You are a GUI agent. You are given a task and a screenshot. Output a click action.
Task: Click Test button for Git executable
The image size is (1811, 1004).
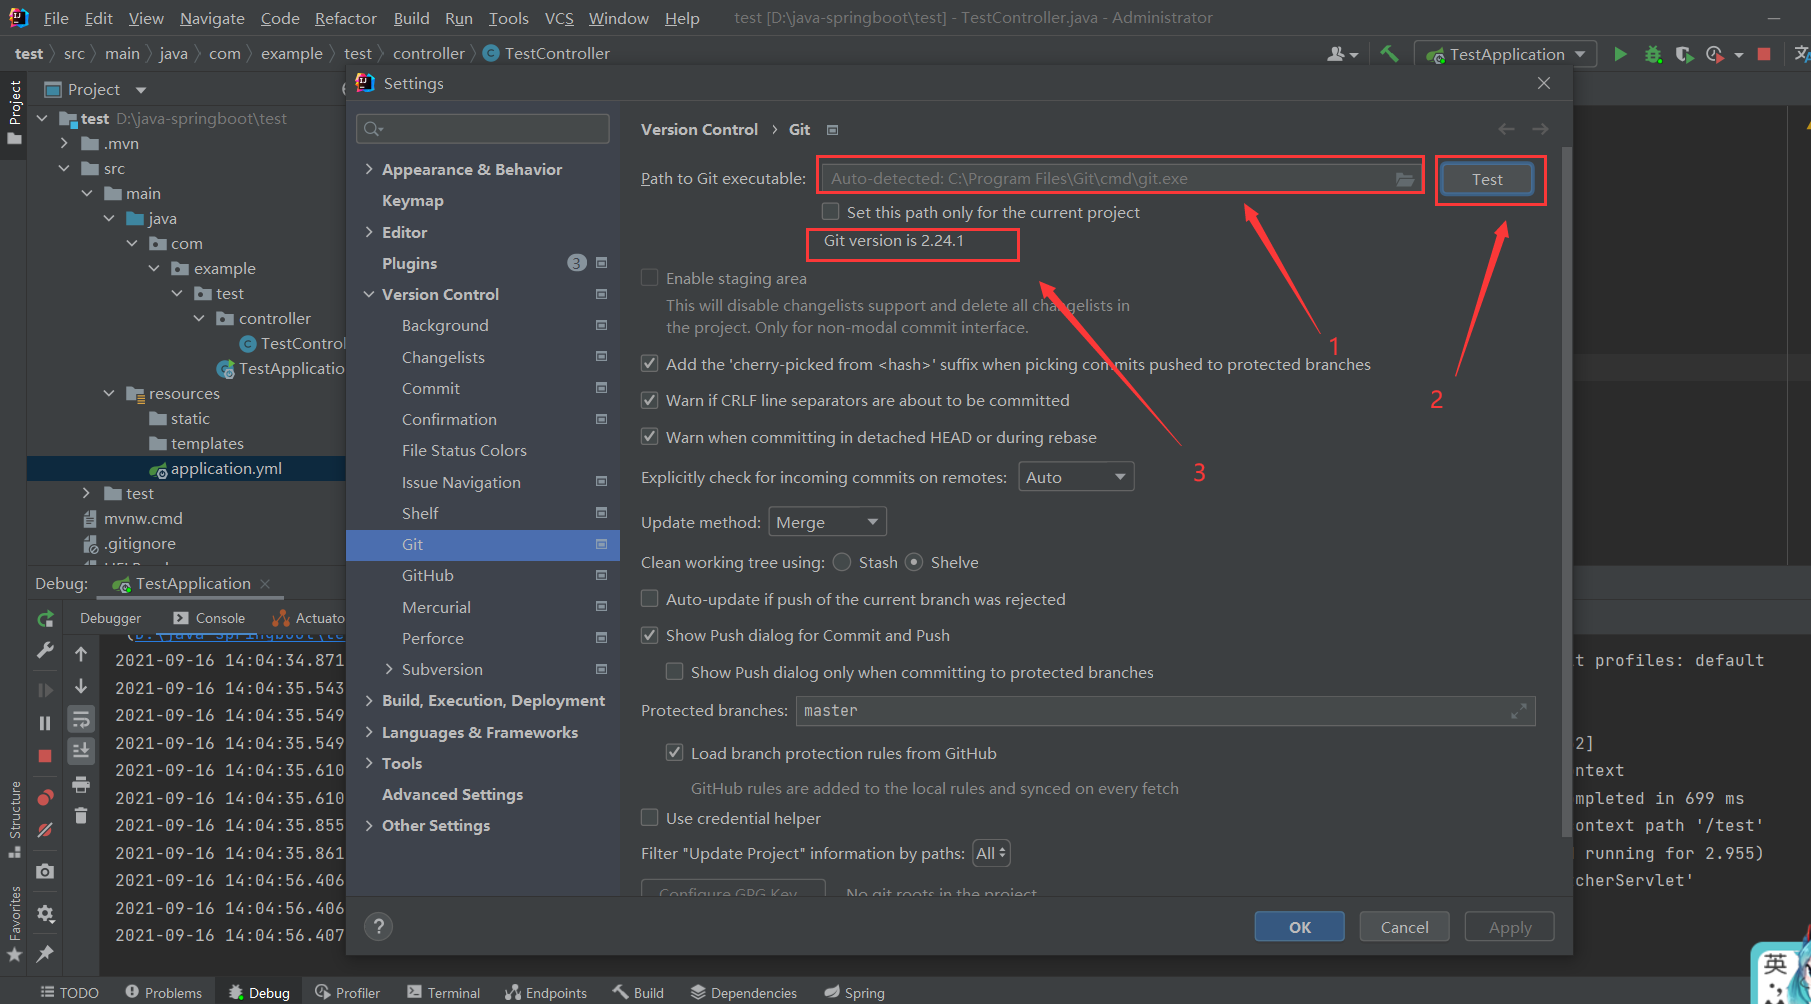click(x=1487, y=179)
